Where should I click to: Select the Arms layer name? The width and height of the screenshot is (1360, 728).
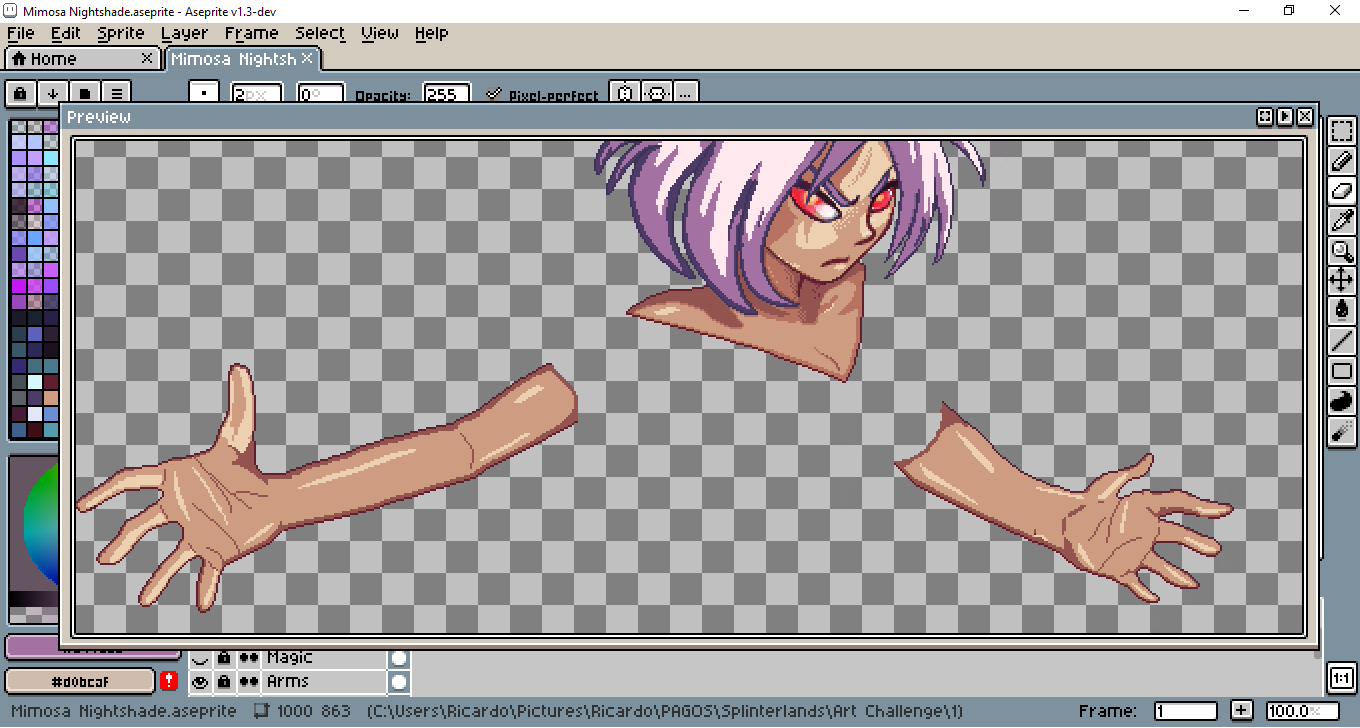pyautogui.click(x=324, y=682)
